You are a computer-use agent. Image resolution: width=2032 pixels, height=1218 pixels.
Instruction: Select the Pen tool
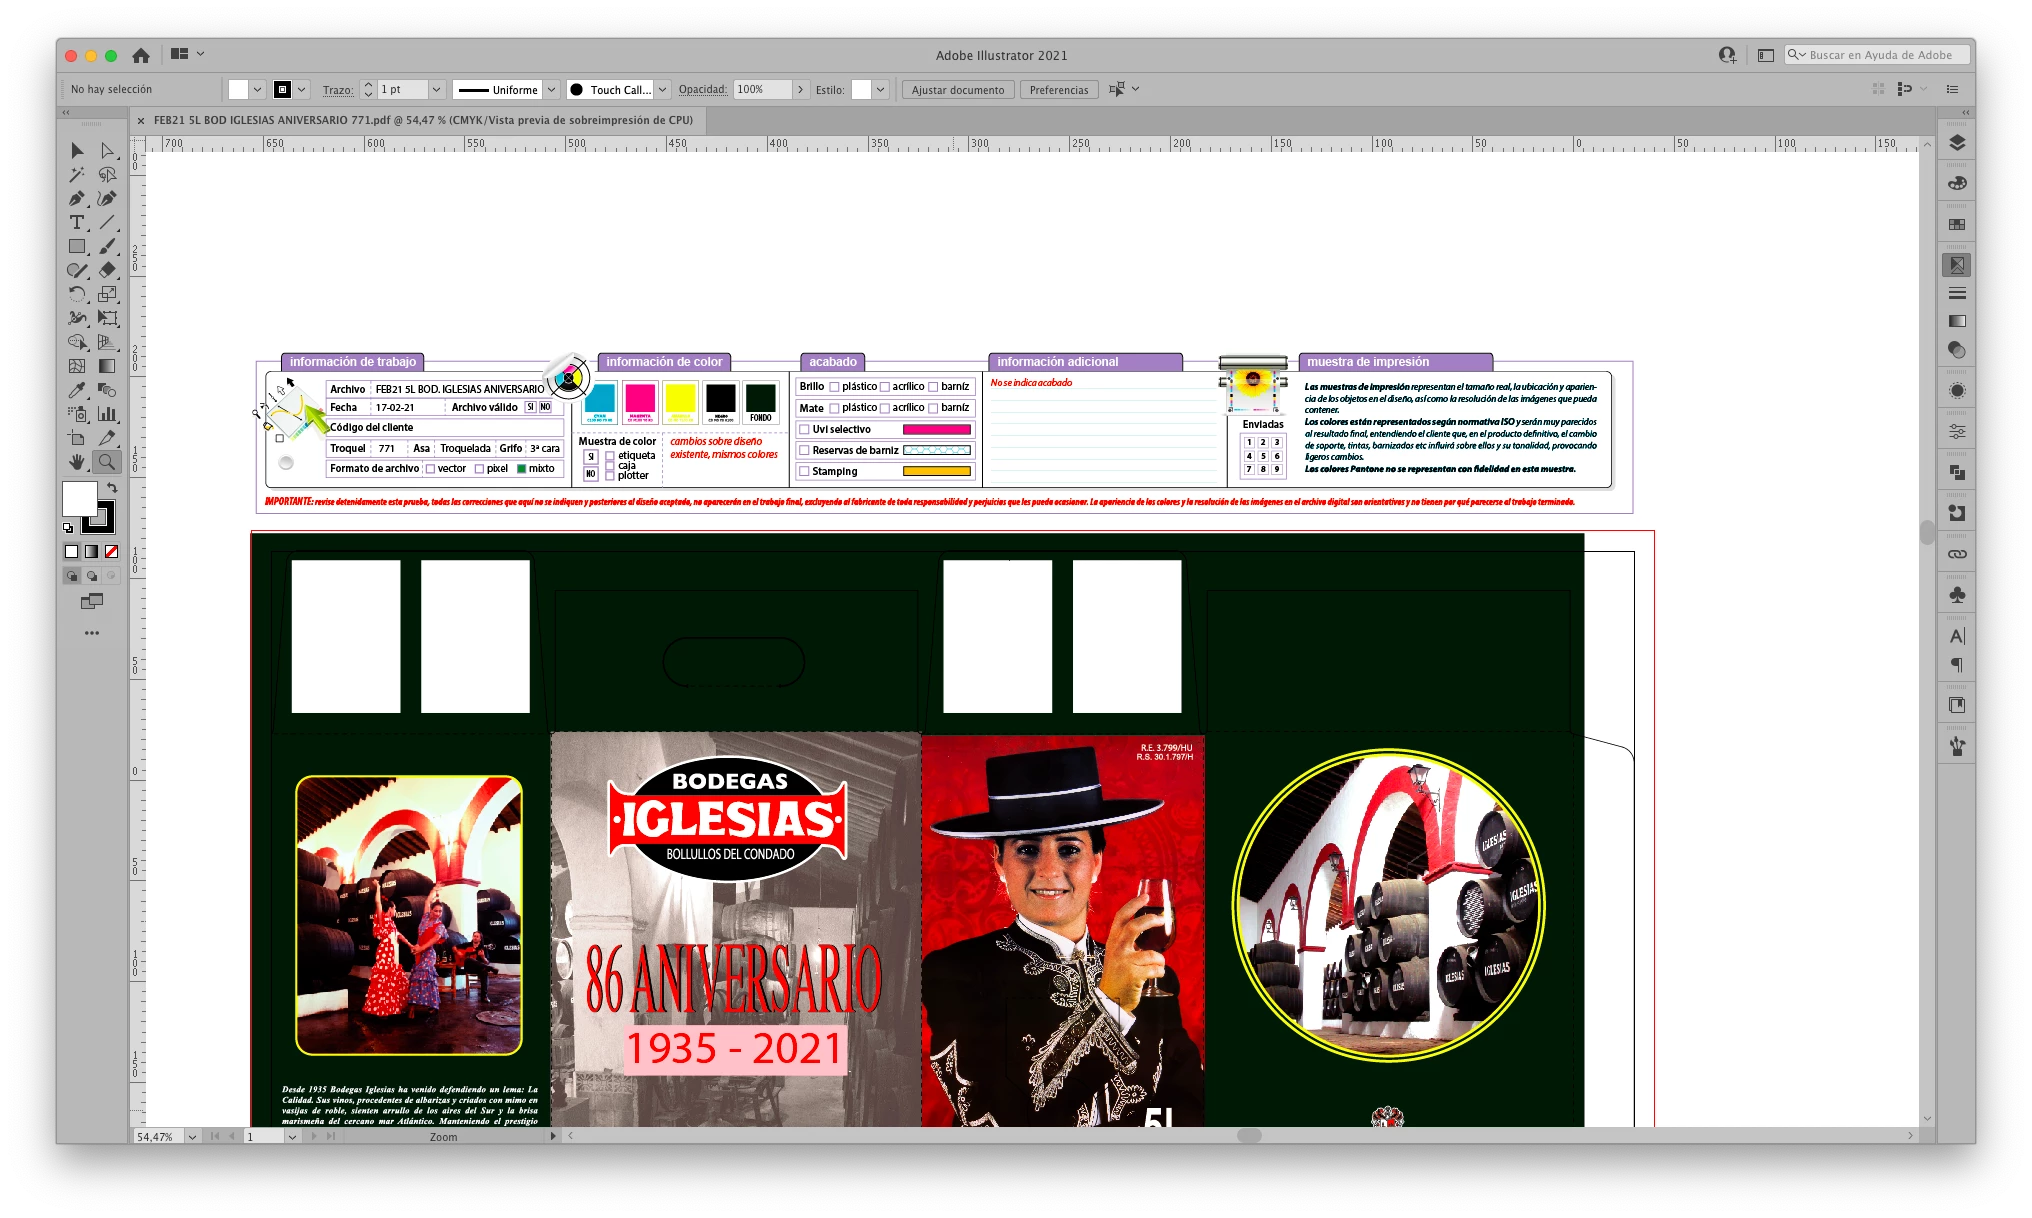(x=77, y=198)
